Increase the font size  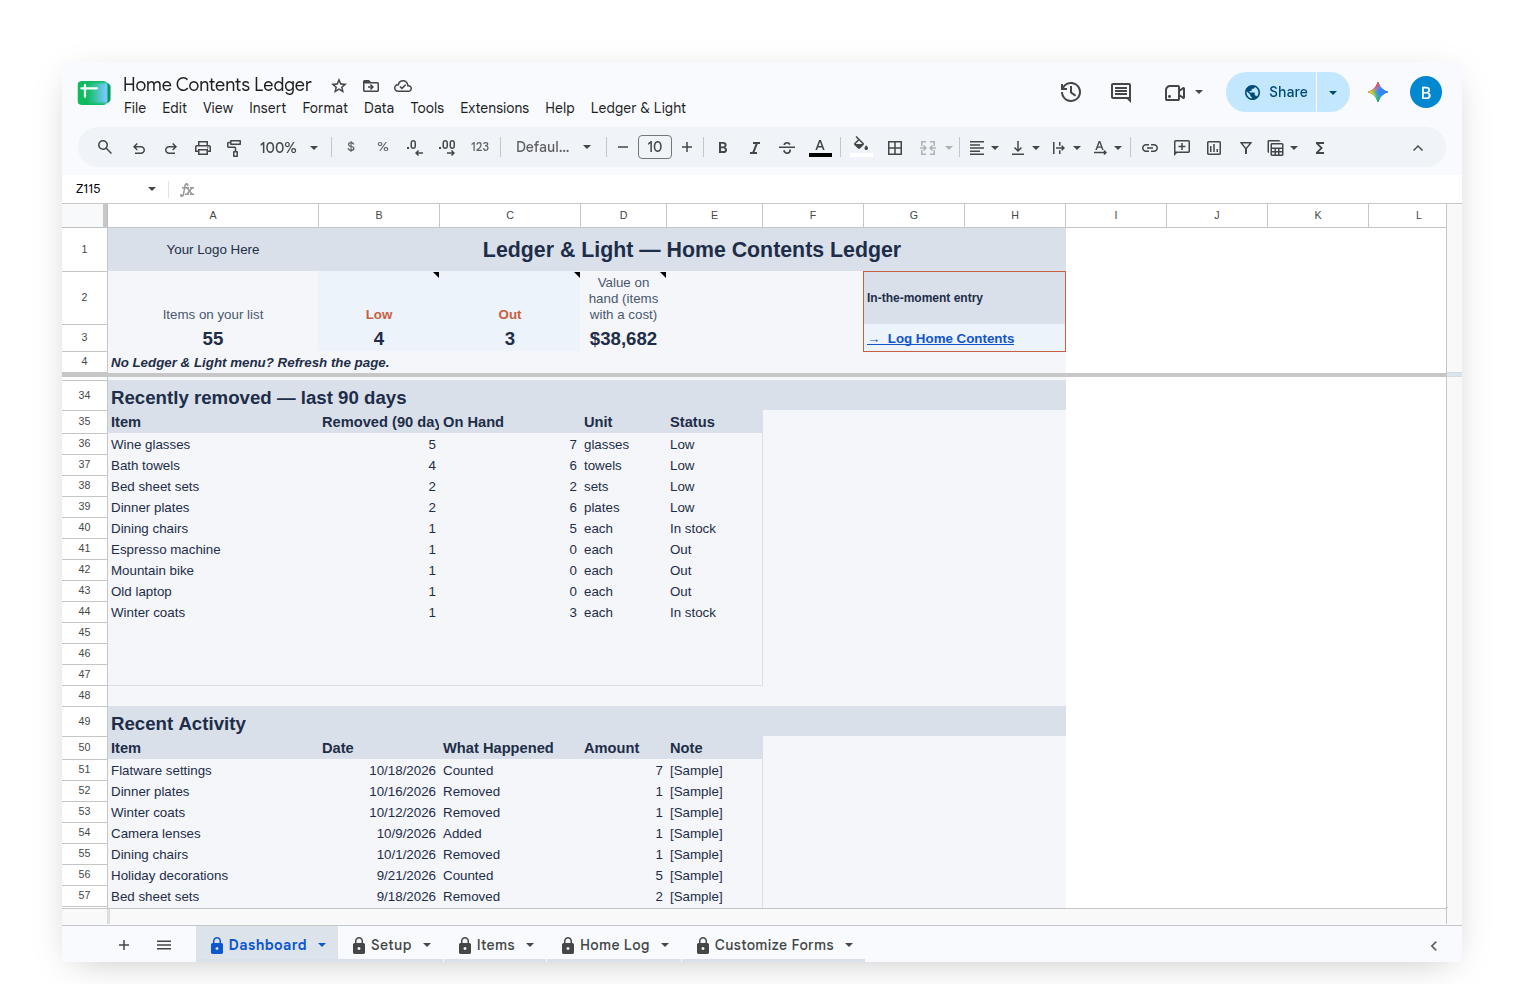click(687, 148)
